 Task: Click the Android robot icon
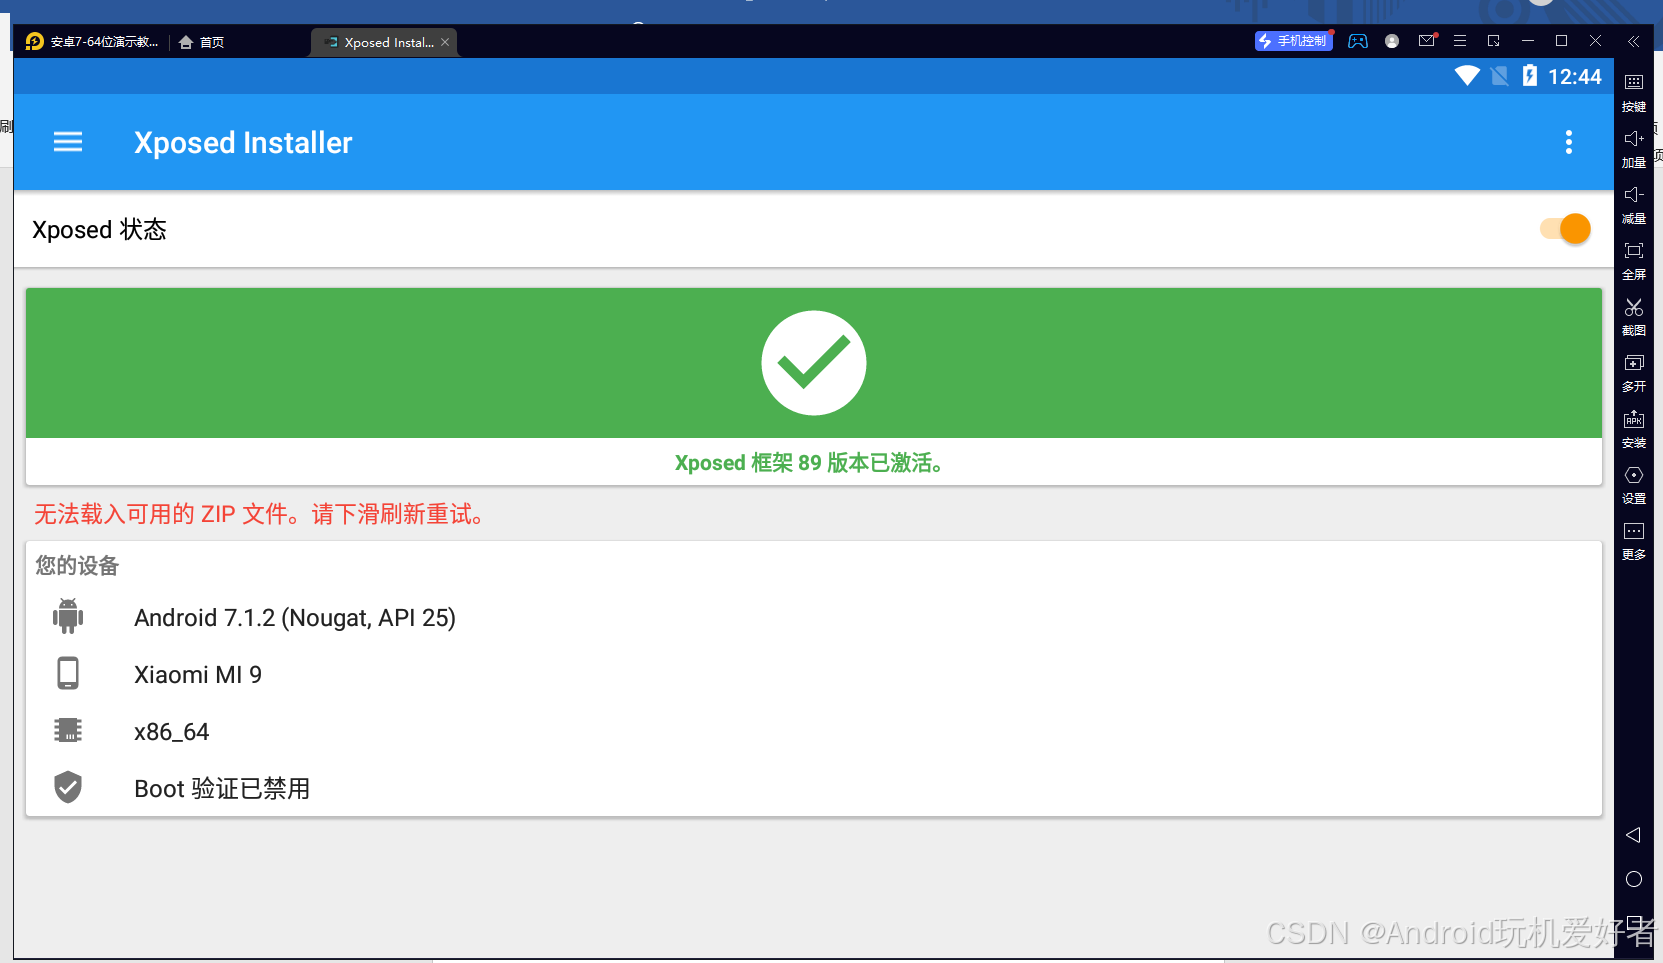[x=68, y=616]
